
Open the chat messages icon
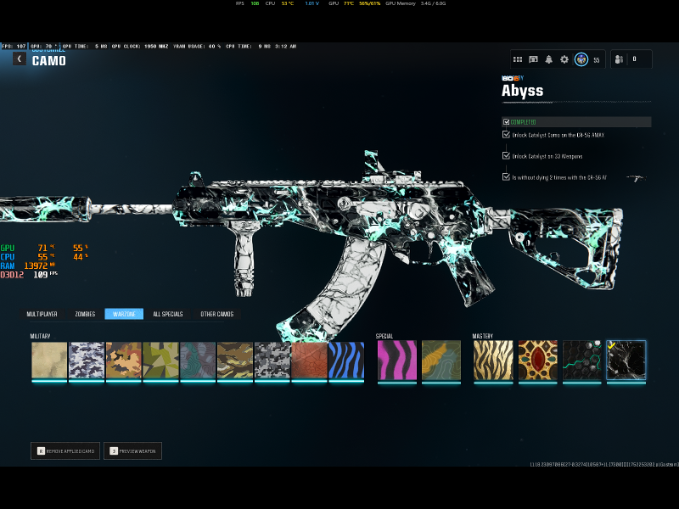pyautogui.click(x=533, y=59)
